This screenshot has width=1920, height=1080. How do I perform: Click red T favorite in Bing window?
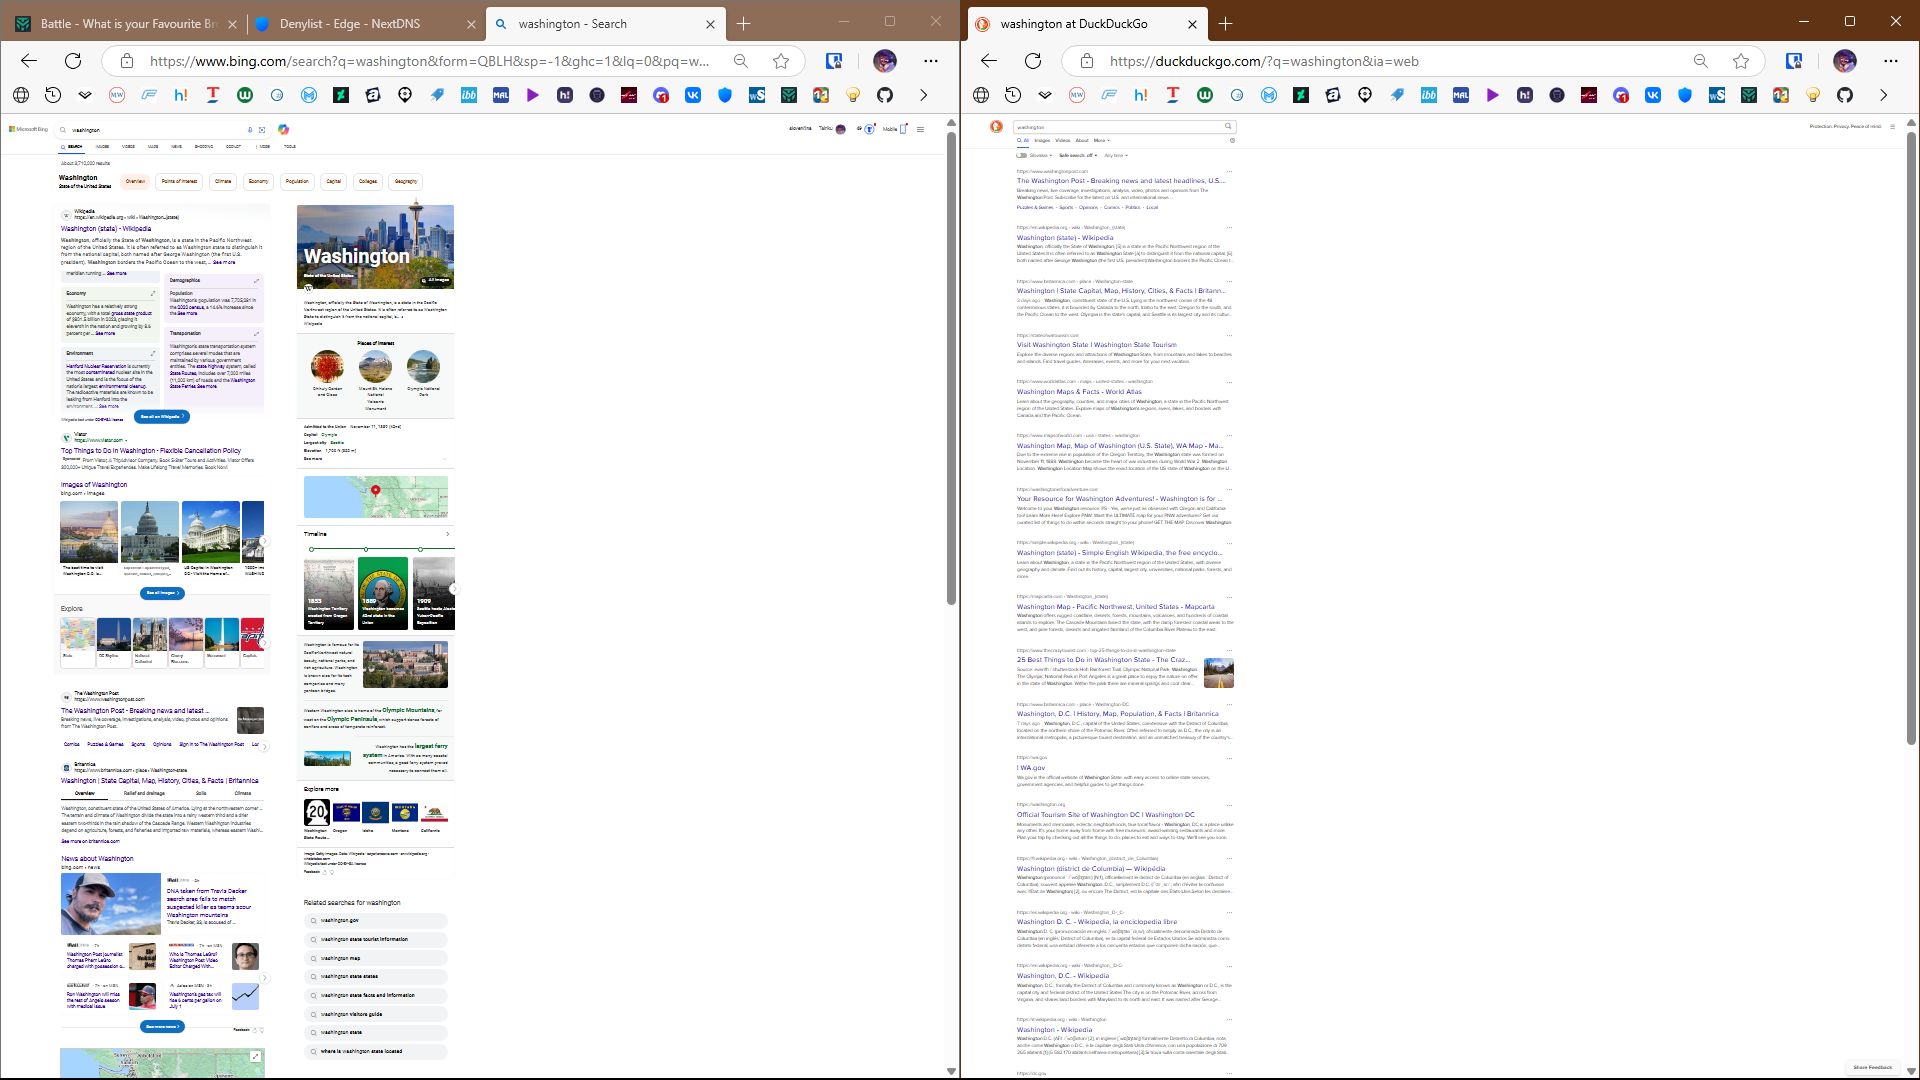point(213,95)
